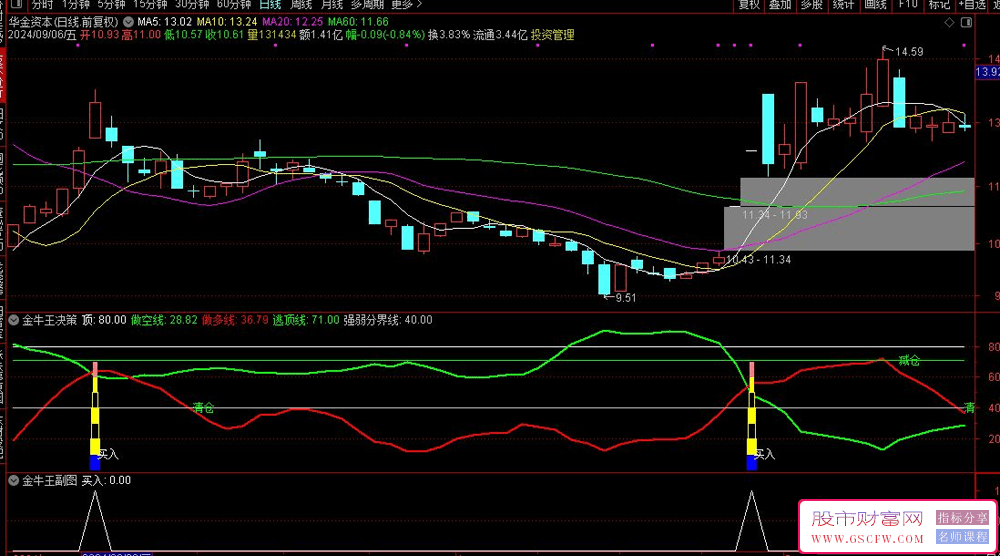Click the 2024/09/06/五 date text
This screenshot has height=556, width=1000.
click(42, 35)
